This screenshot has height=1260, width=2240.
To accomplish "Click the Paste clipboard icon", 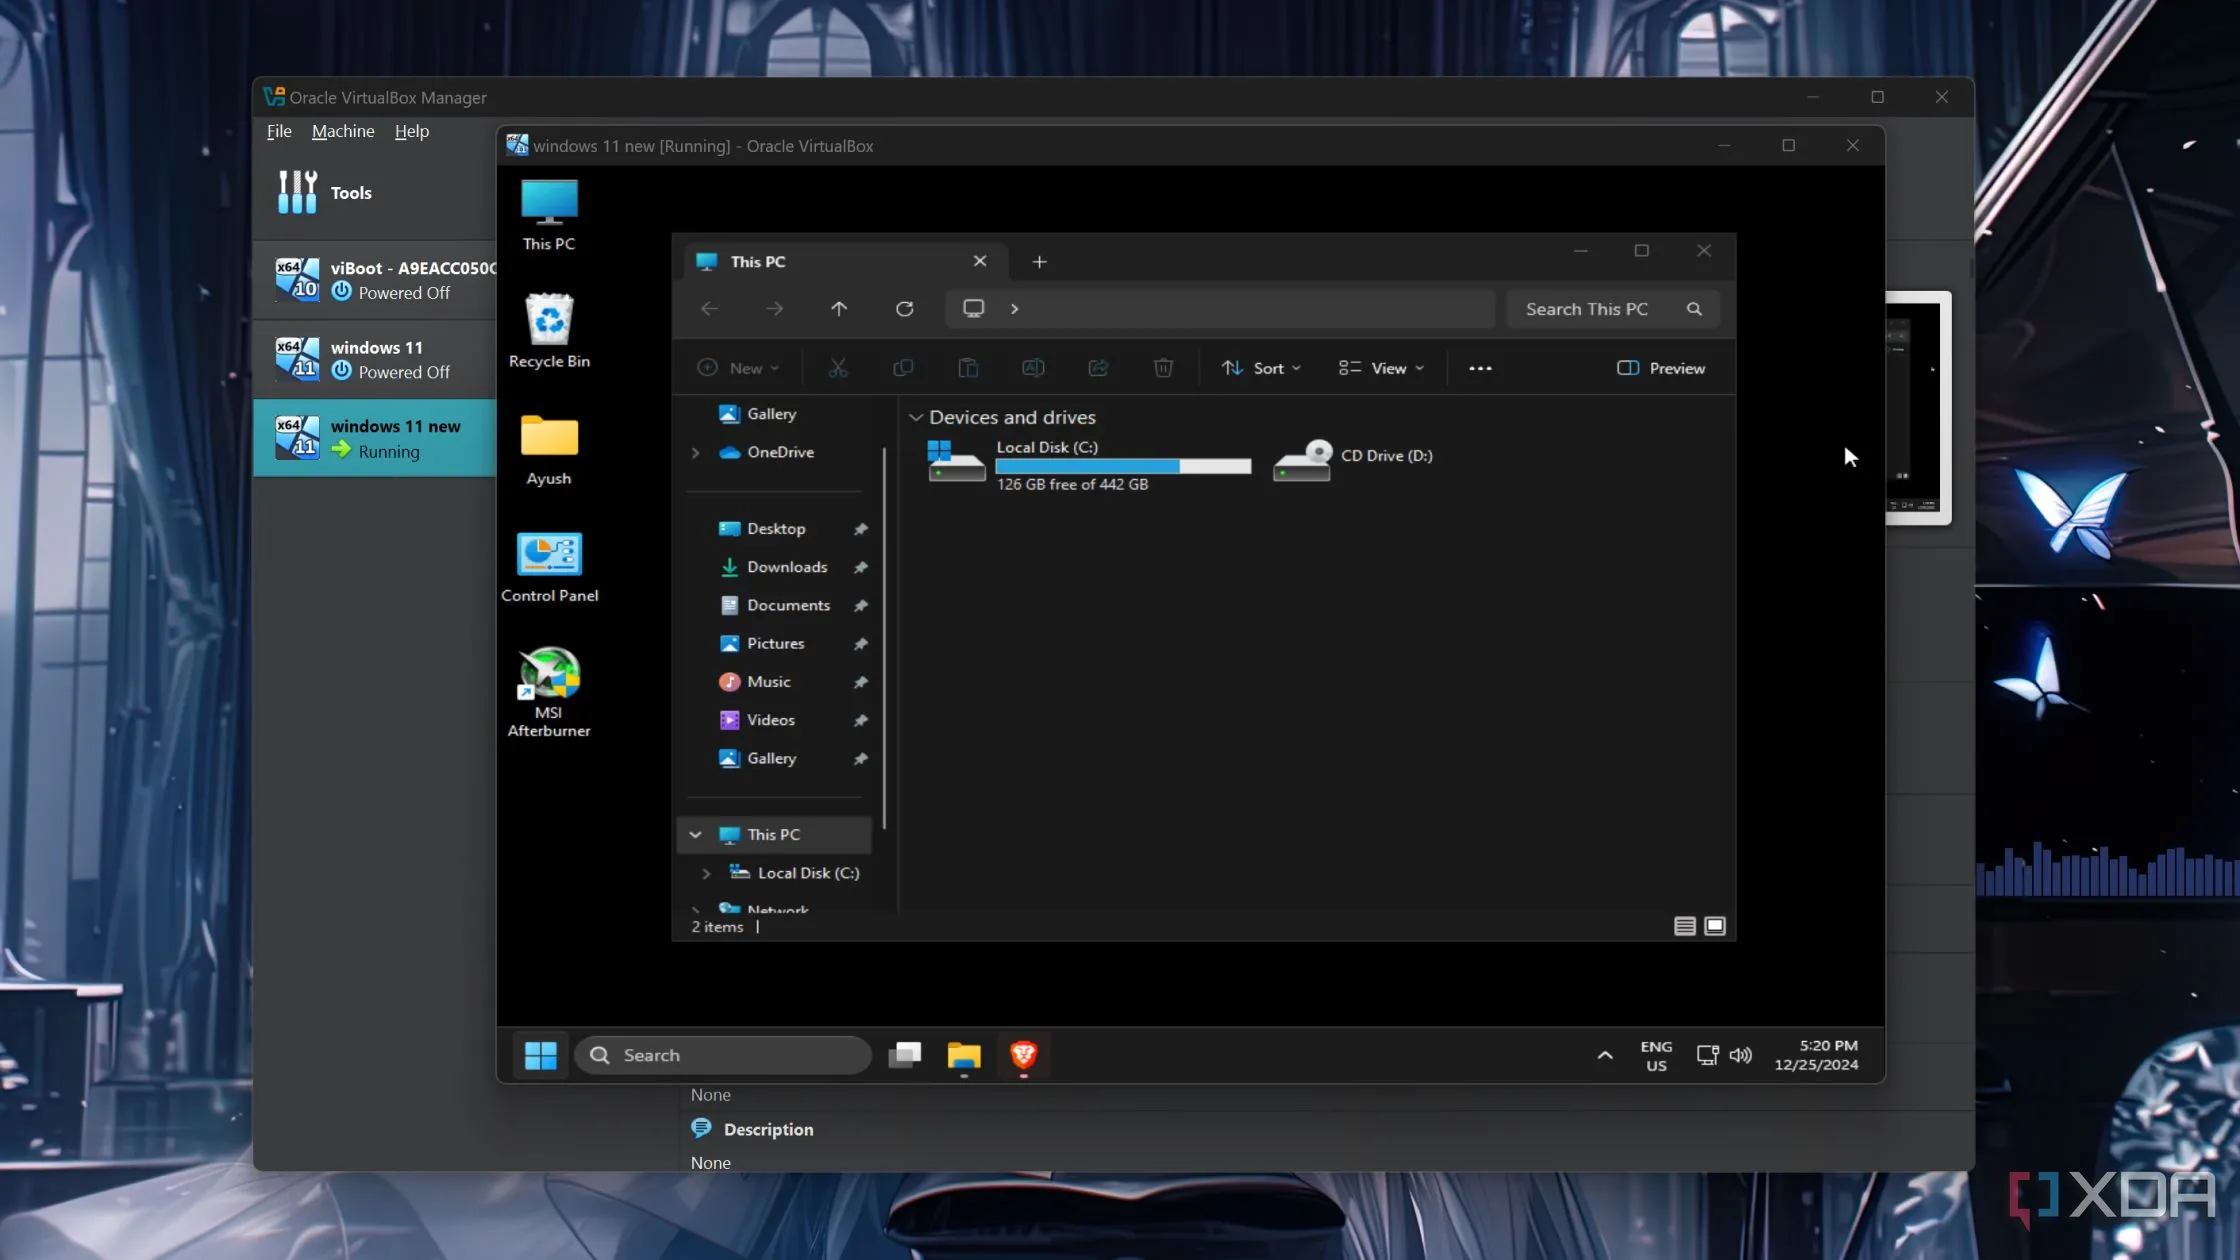I will click(x=968, y=368).
